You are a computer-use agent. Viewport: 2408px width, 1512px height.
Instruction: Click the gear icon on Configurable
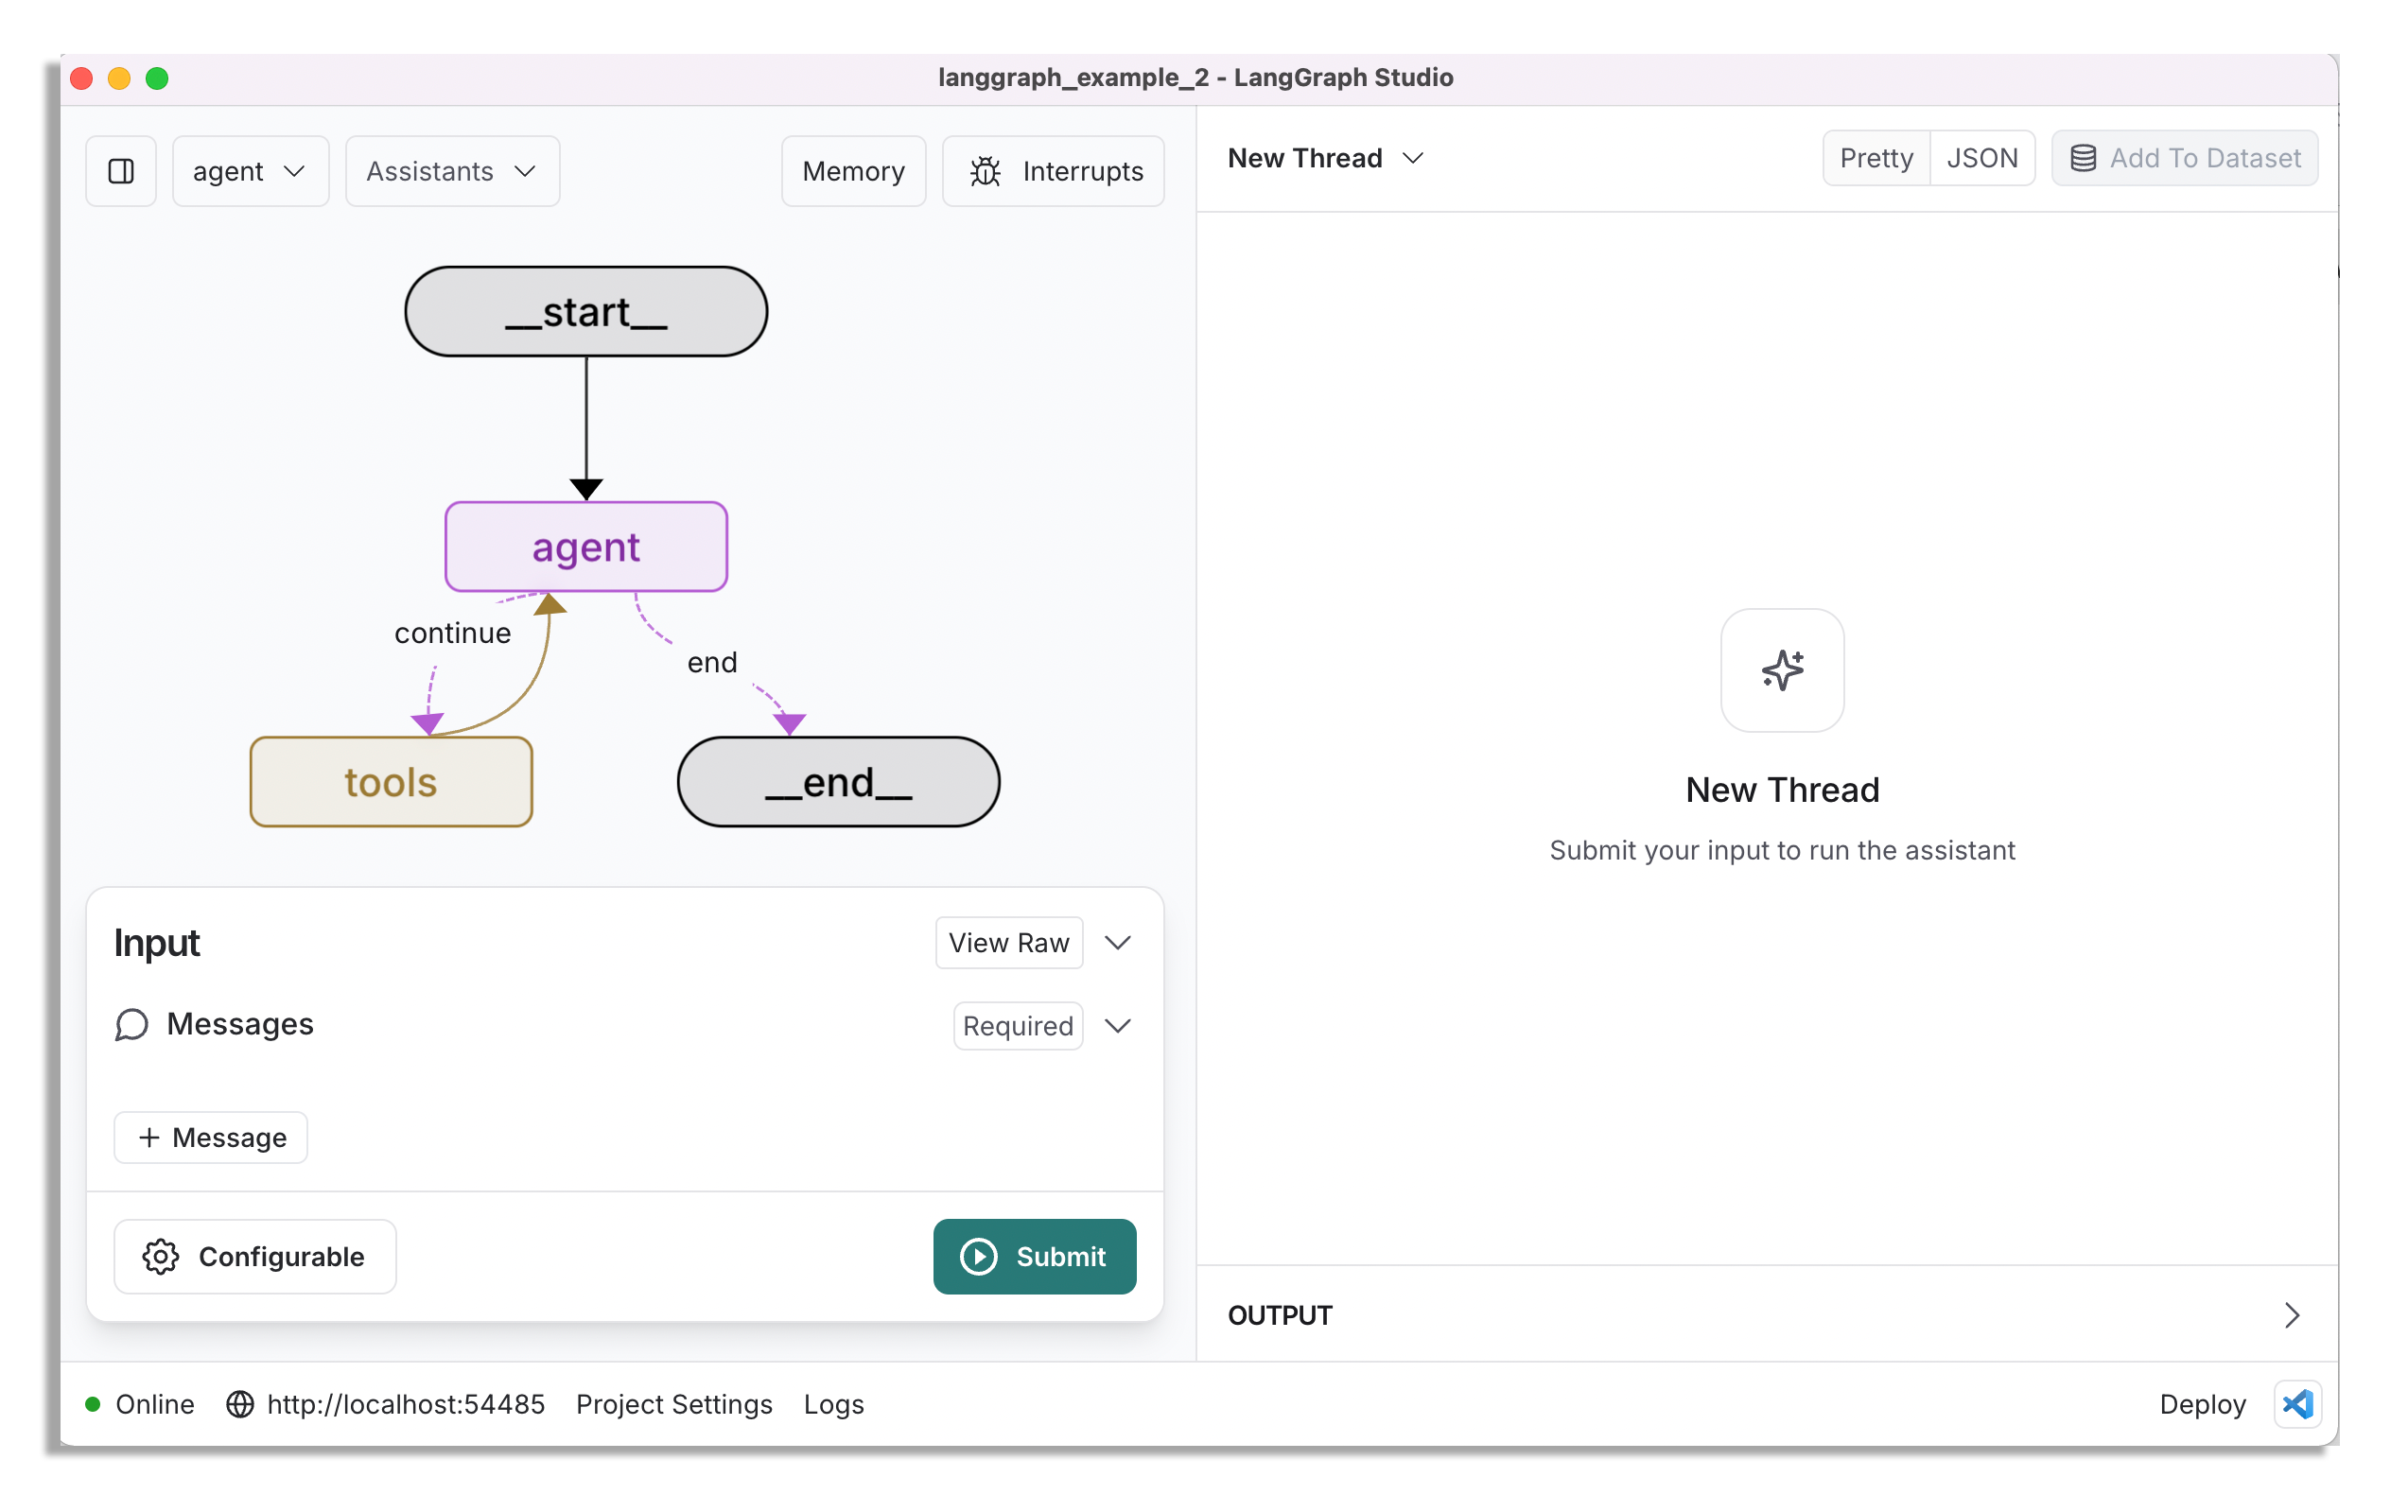[x=160, y=1256]
